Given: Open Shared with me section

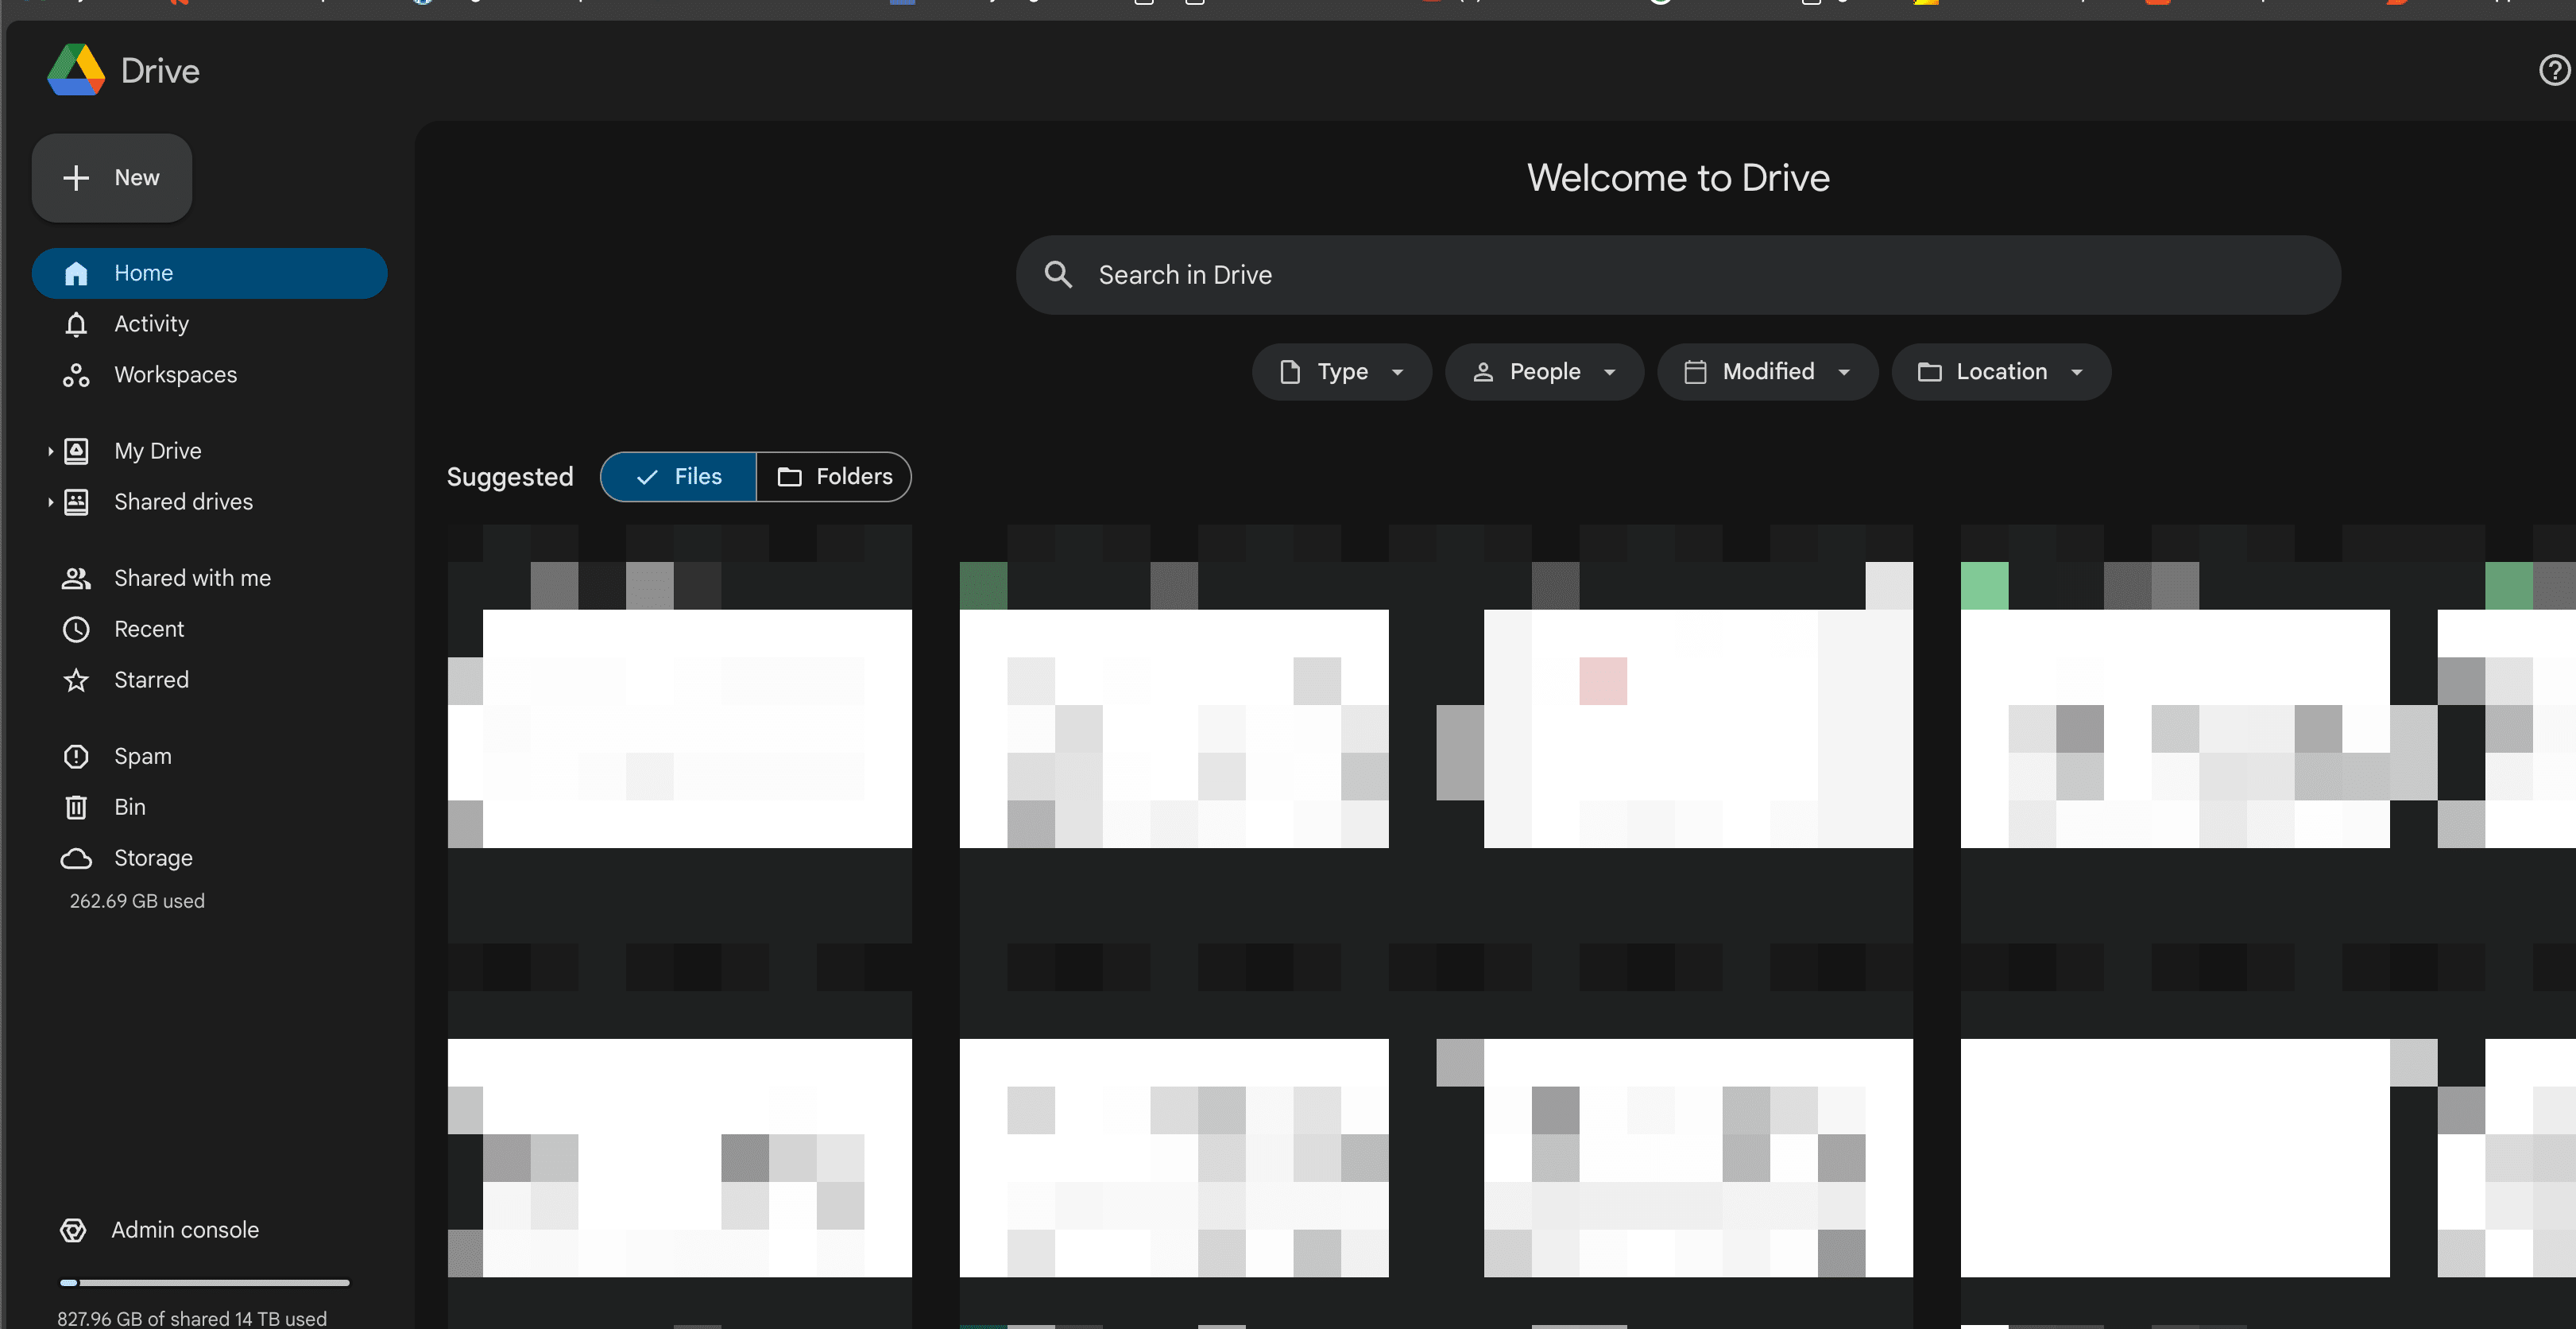Looking at the screenshot, I should click(191, 578).
